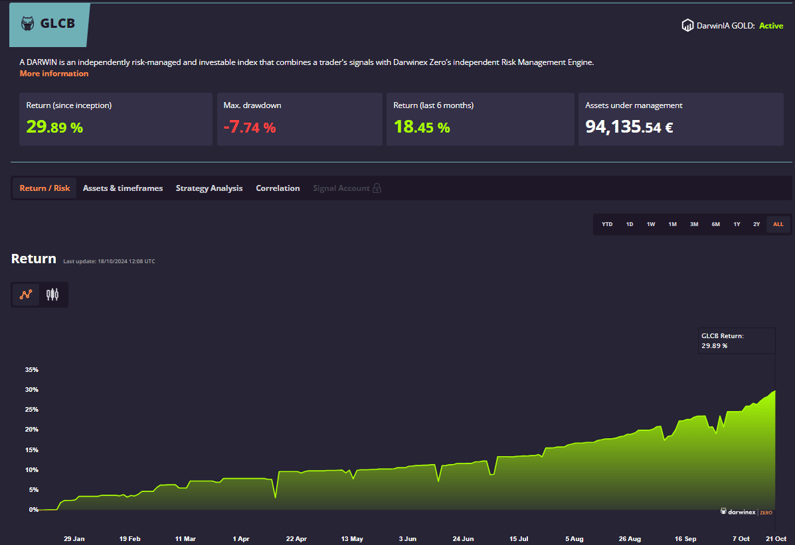795x545 pixels.
Task: Switch to candlestick chart view
Action: 52,294
